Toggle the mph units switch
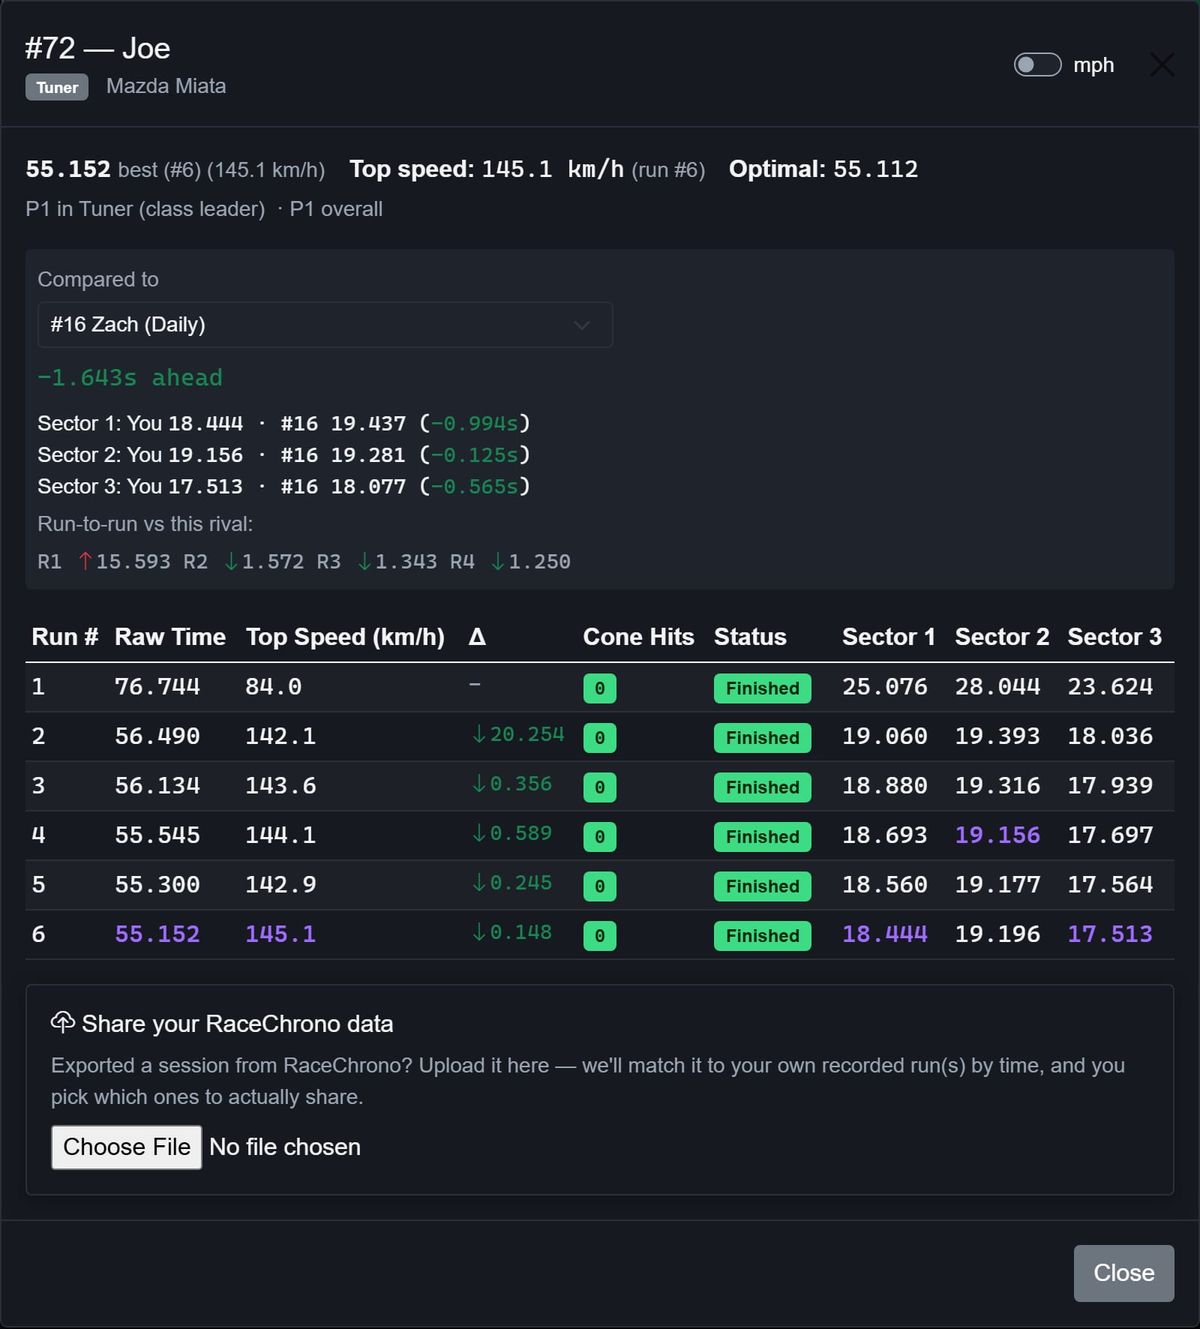 click(1037, 65)
